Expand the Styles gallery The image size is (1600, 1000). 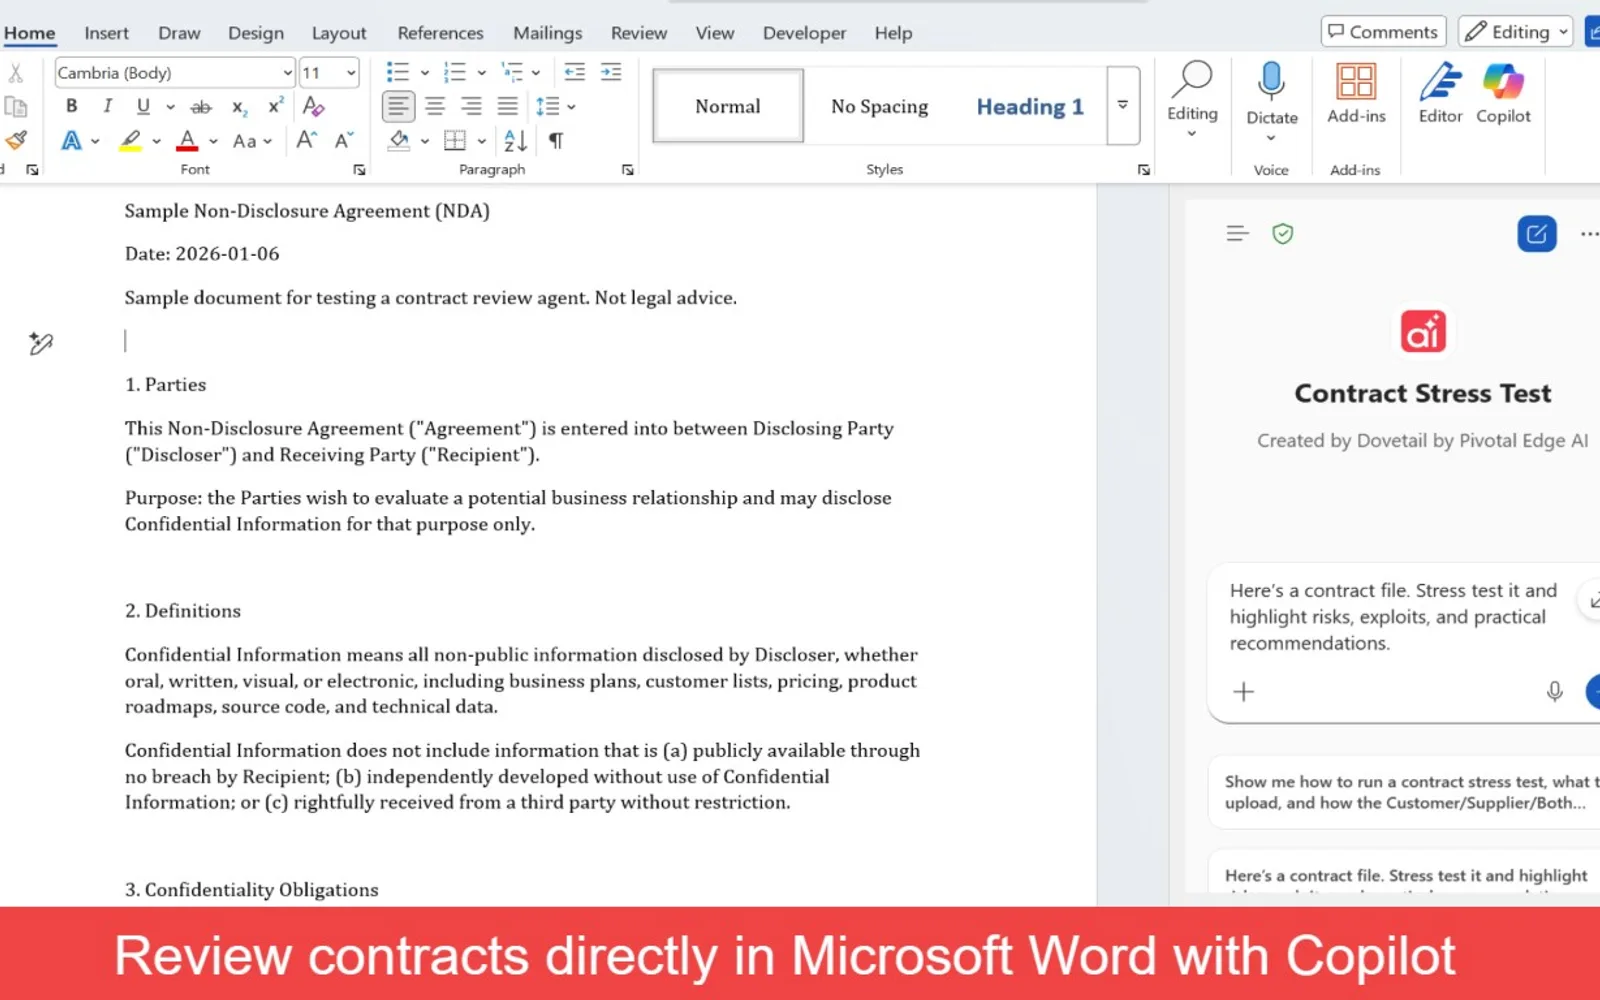click(1123, 105)
